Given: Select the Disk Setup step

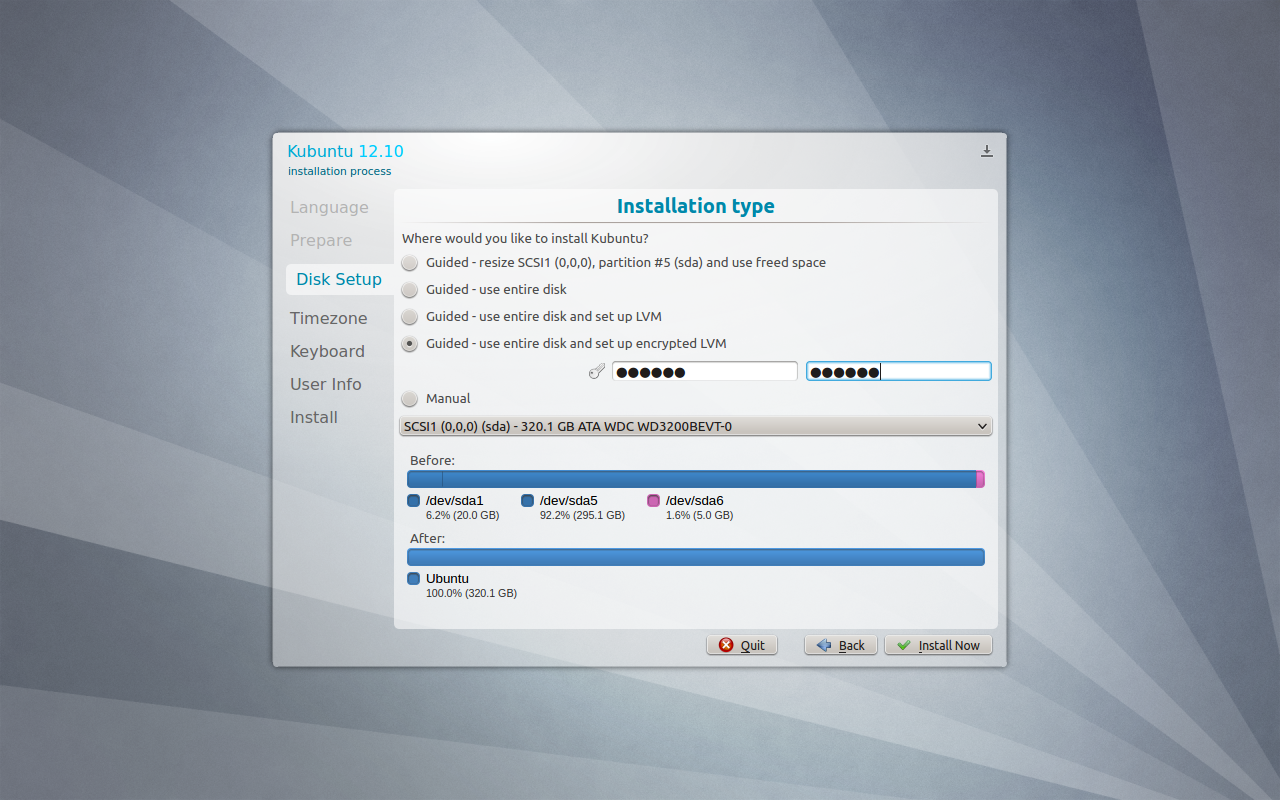Looking at the screenshot, I should [x=339, y=279].
